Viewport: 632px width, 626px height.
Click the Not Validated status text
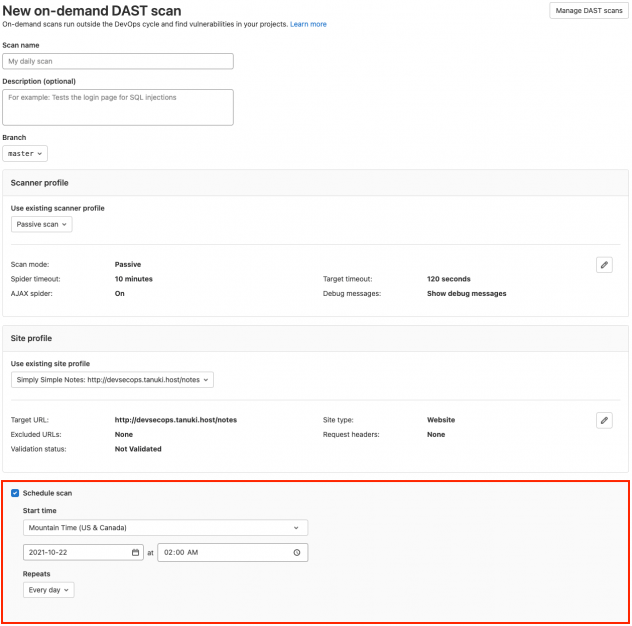click(138, 449)
